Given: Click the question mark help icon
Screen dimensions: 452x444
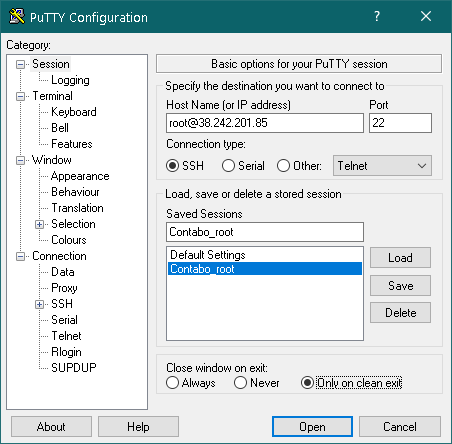Looking at the screenshot, I should coord(377,16).
